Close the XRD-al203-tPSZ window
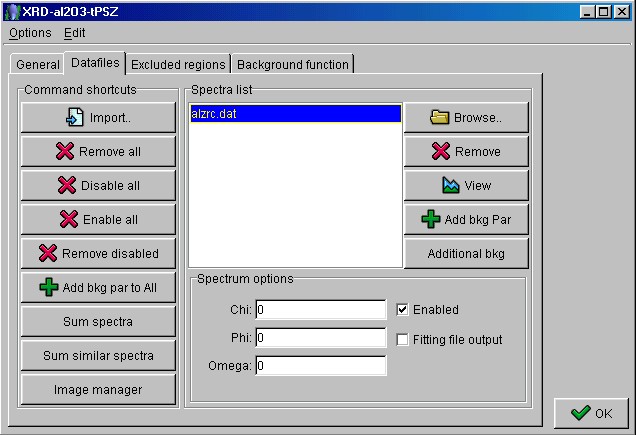 621,11
